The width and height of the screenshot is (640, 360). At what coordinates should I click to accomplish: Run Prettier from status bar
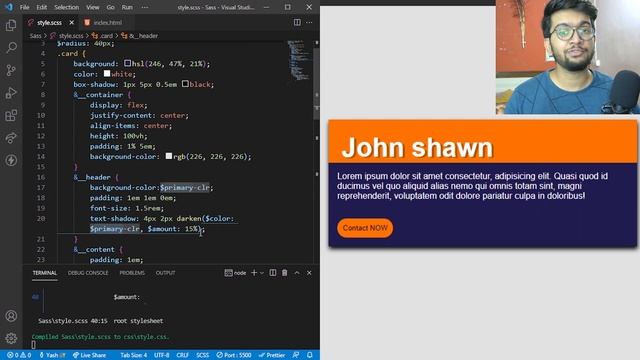[272, 355]
